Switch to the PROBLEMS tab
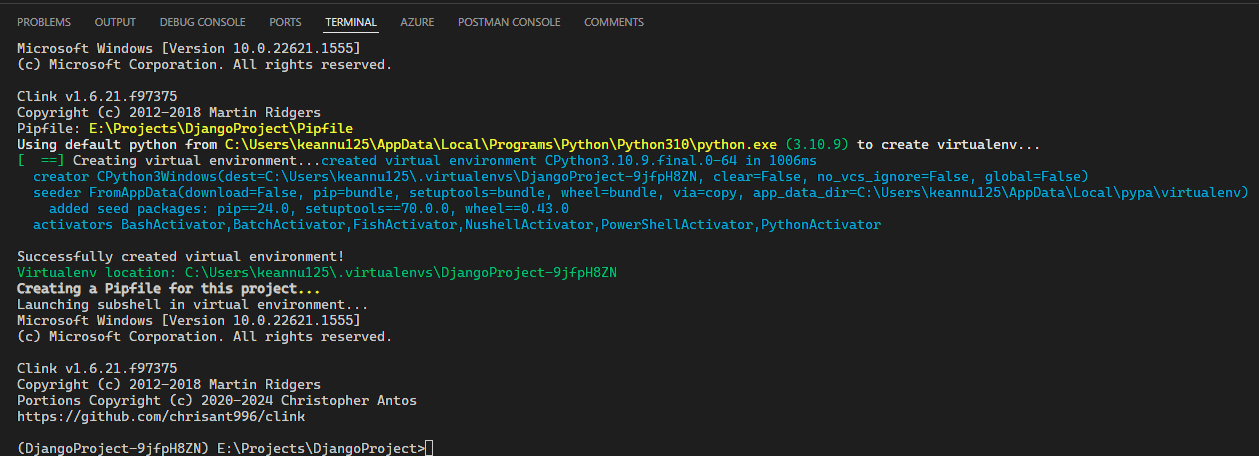The height and width of the screenshot is (456, 1259). [x=44, y=22]
